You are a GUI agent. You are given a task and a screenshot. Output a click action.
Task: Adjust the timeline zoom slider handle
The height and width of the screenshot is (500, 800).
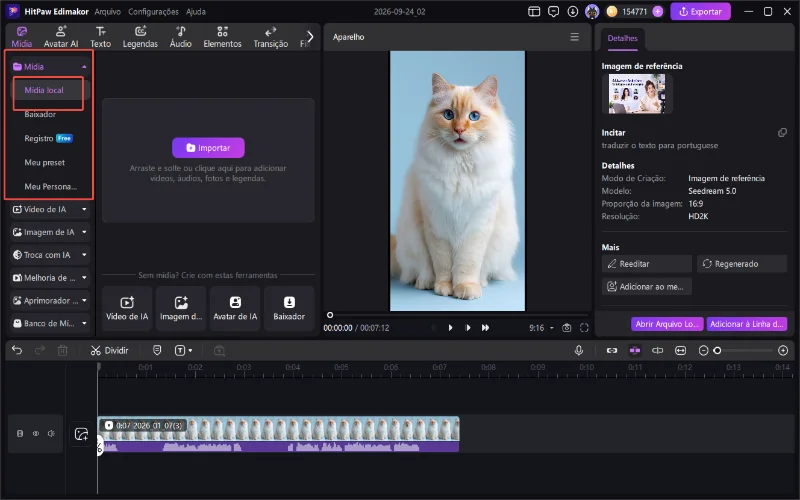[717, 351]
